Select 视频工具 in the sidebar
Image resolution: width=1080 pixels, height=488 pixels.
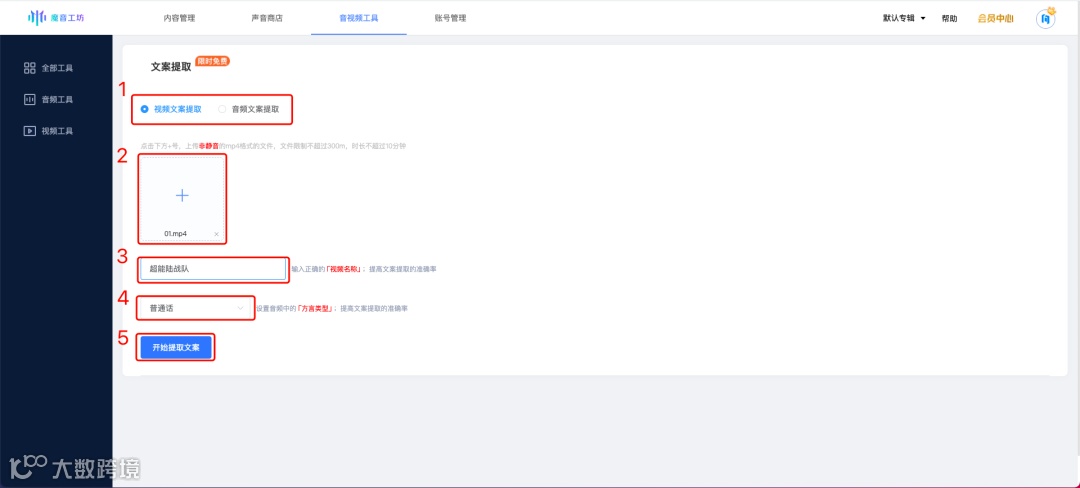48,131
